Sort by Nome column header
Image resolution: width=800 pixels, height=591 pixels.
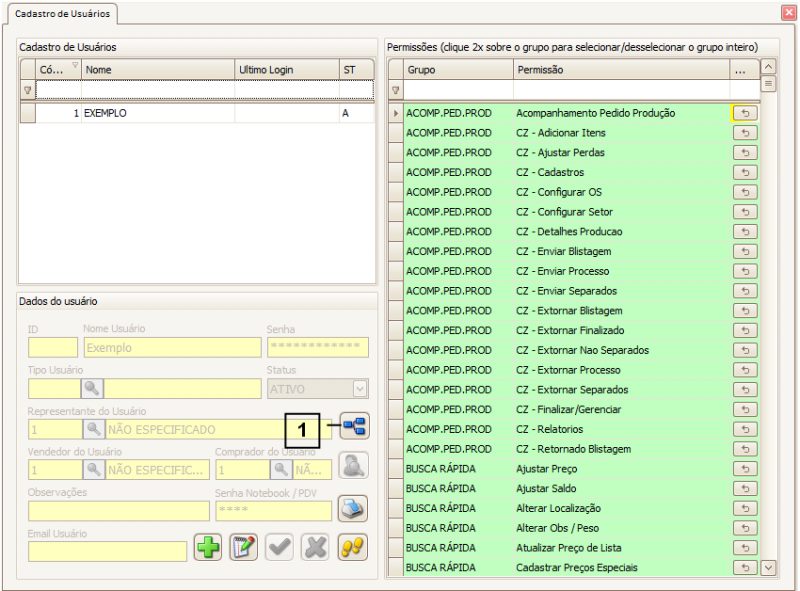(x=157, y=70)
